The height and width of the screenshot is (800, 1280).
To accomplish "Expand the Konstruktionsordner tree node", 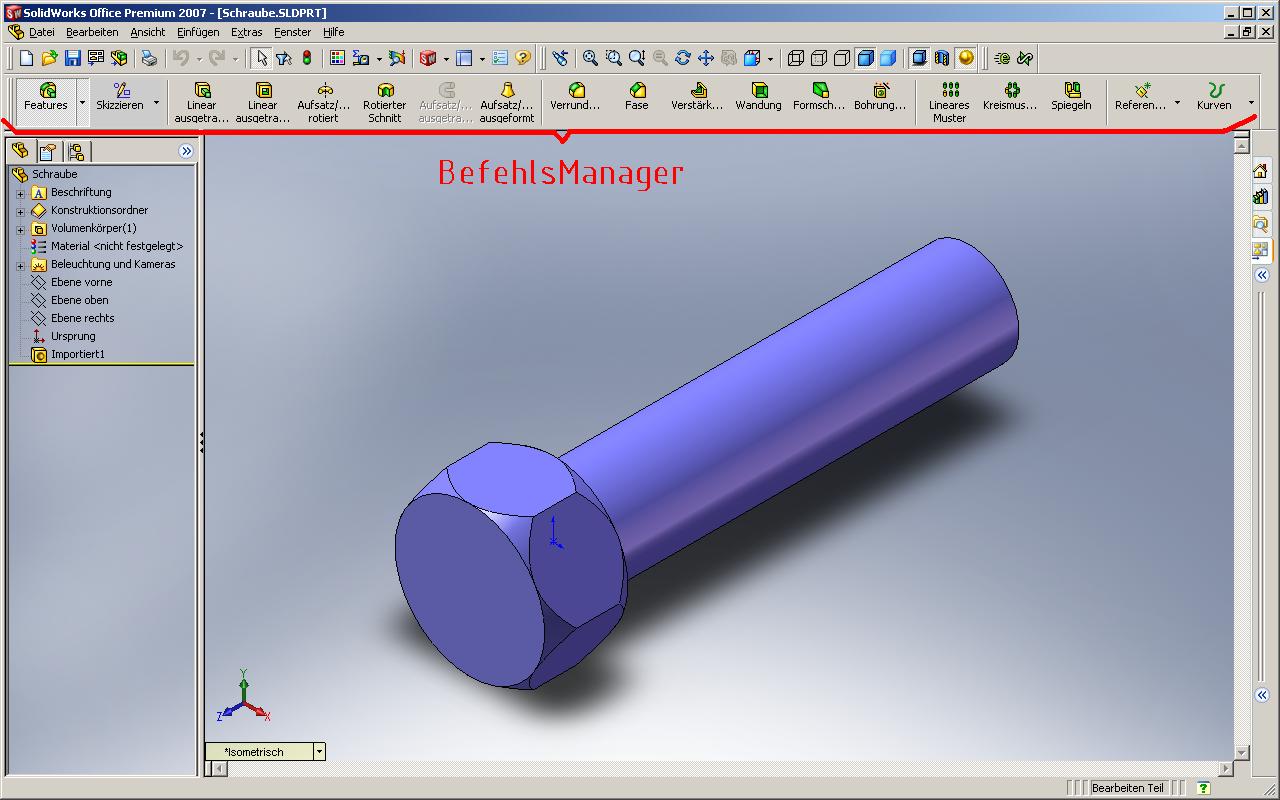I will [x=20, y=211].
